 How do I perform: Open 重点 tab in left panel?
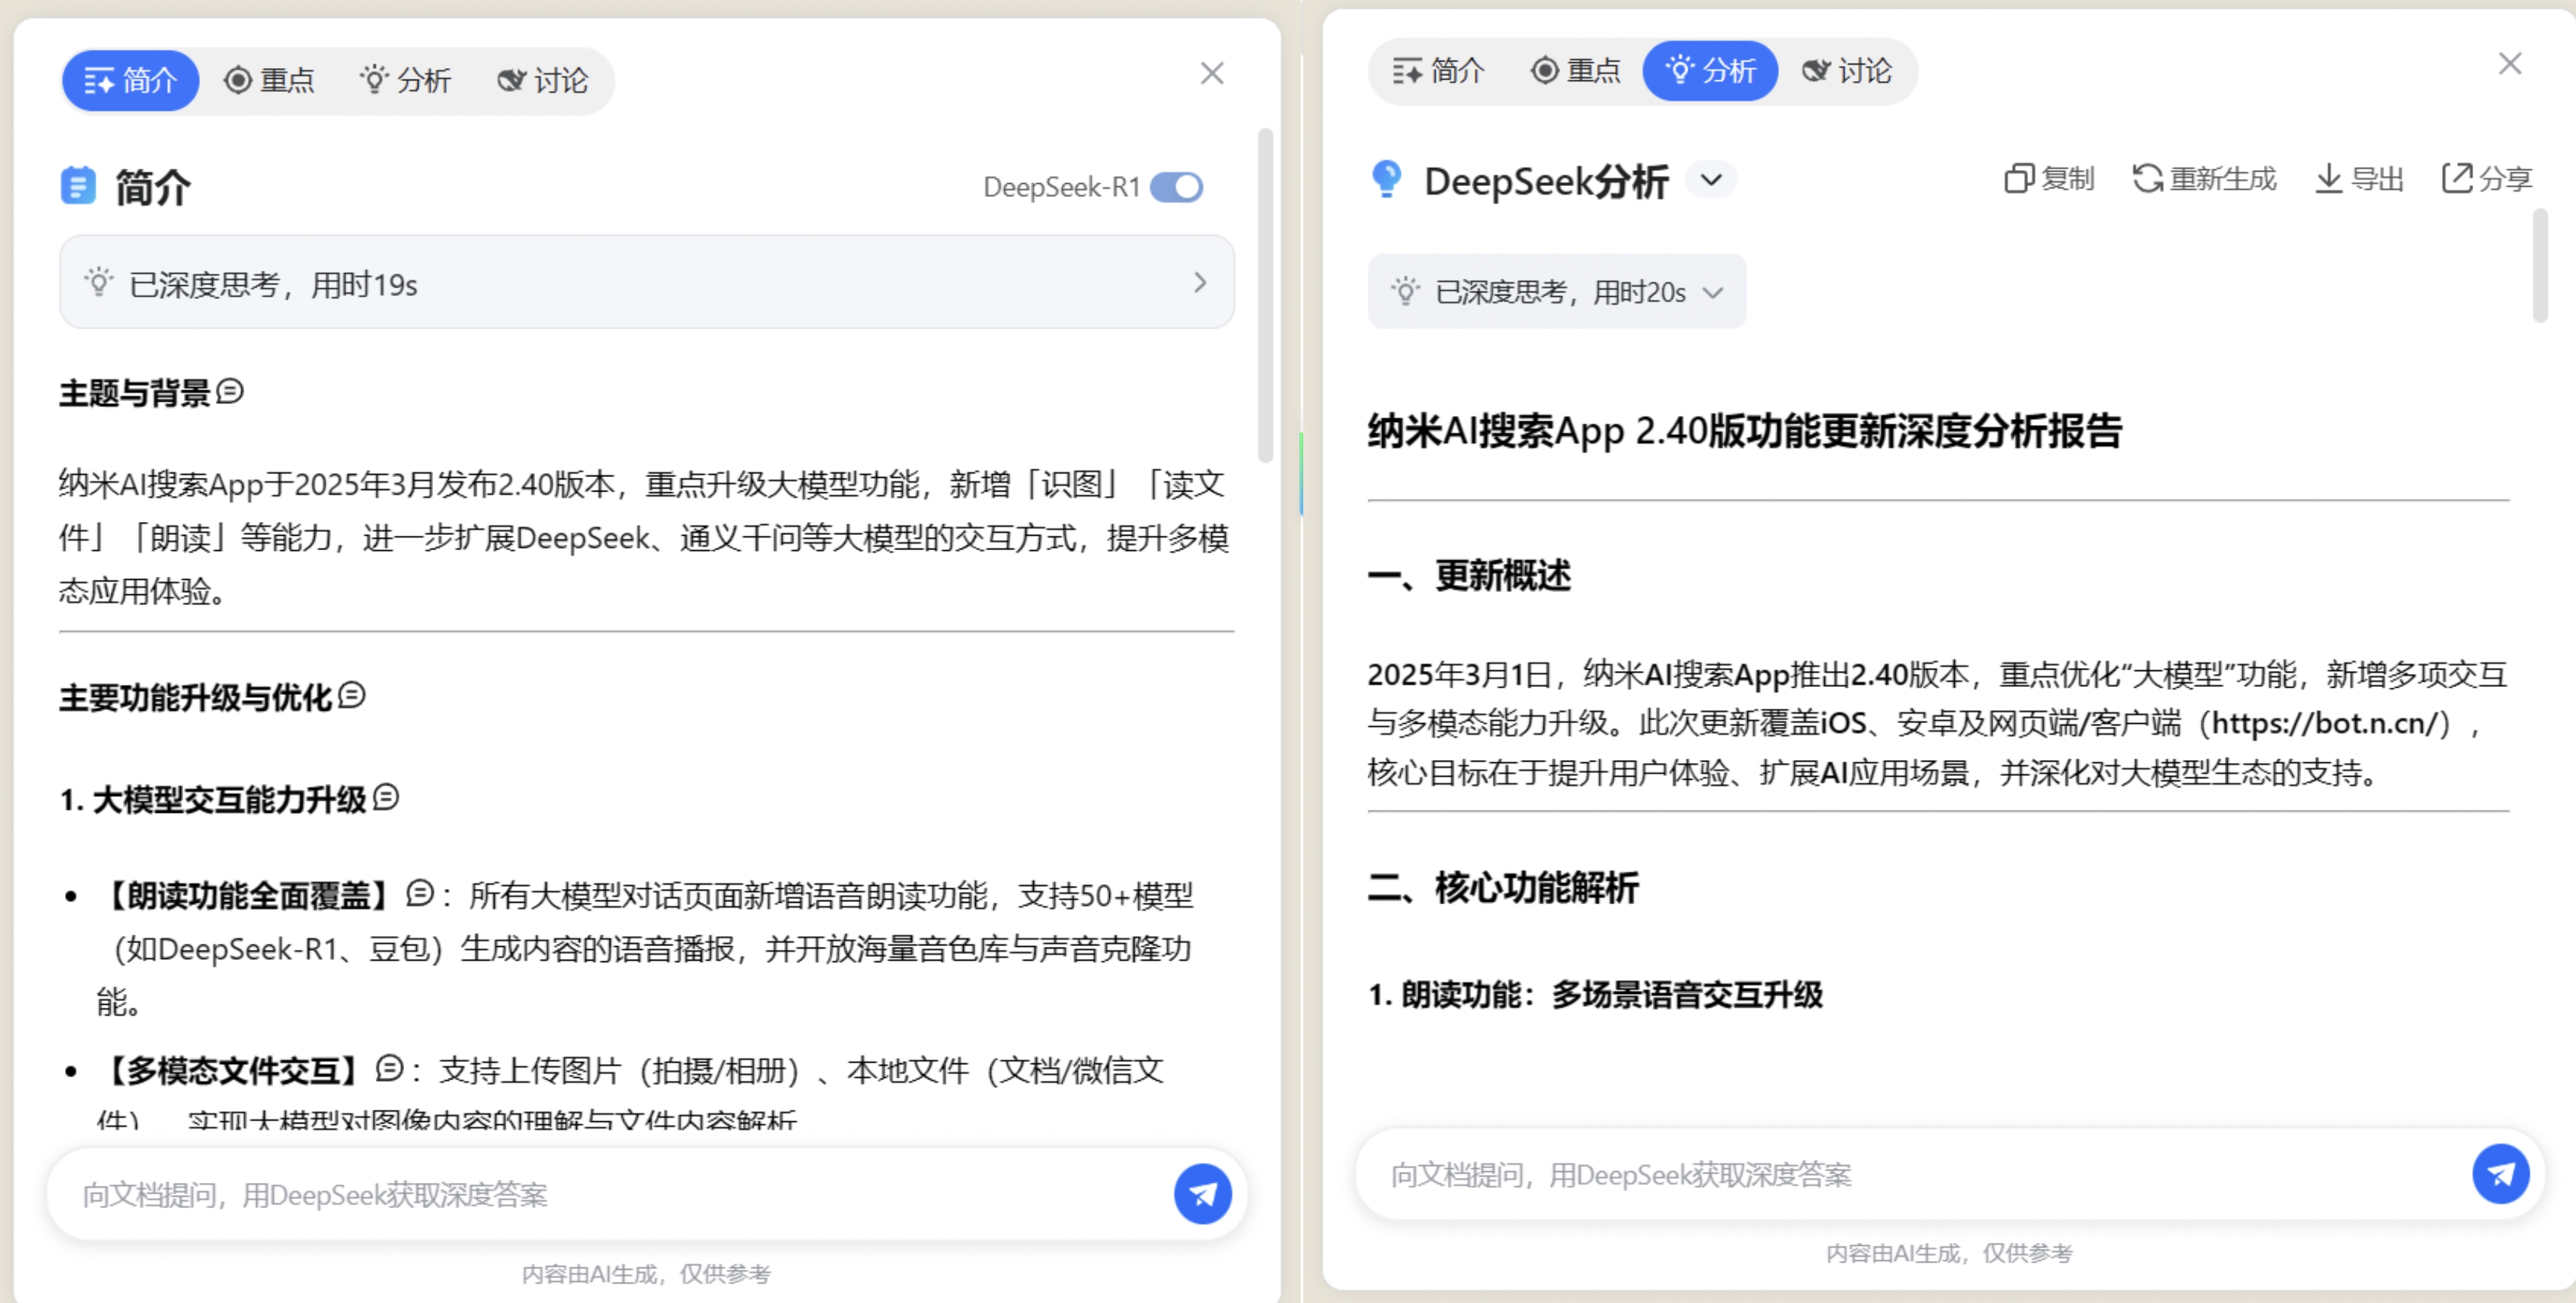[x=269, y=80]
